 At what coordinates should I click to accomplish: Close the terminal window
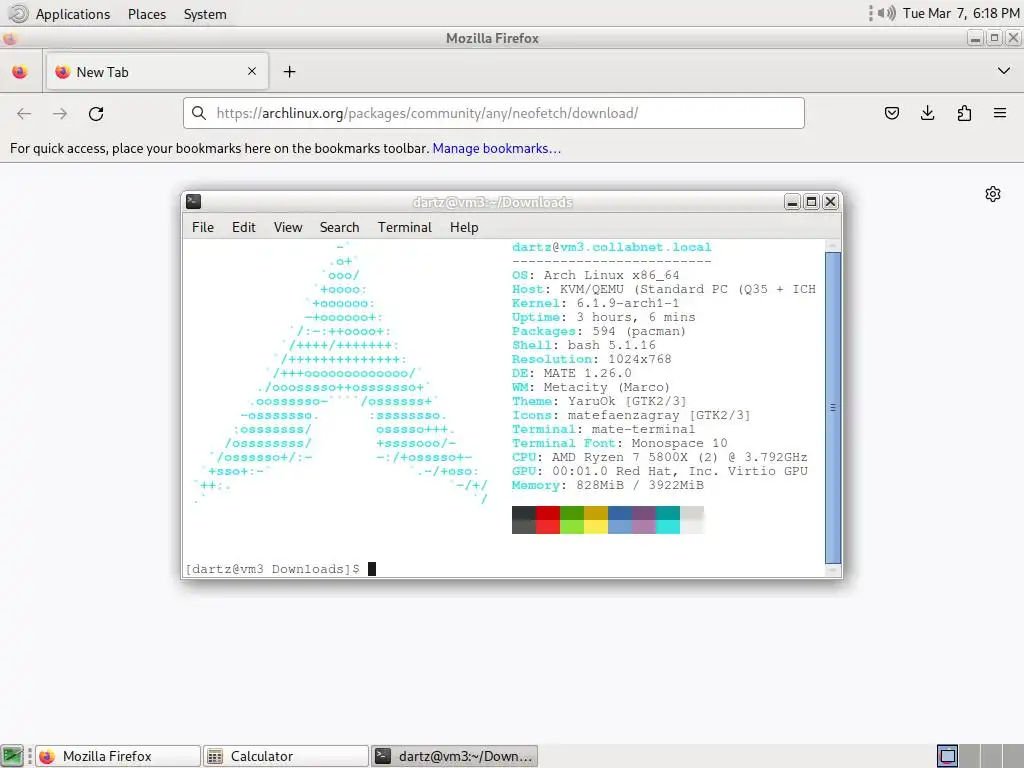(x=830, y=202)
